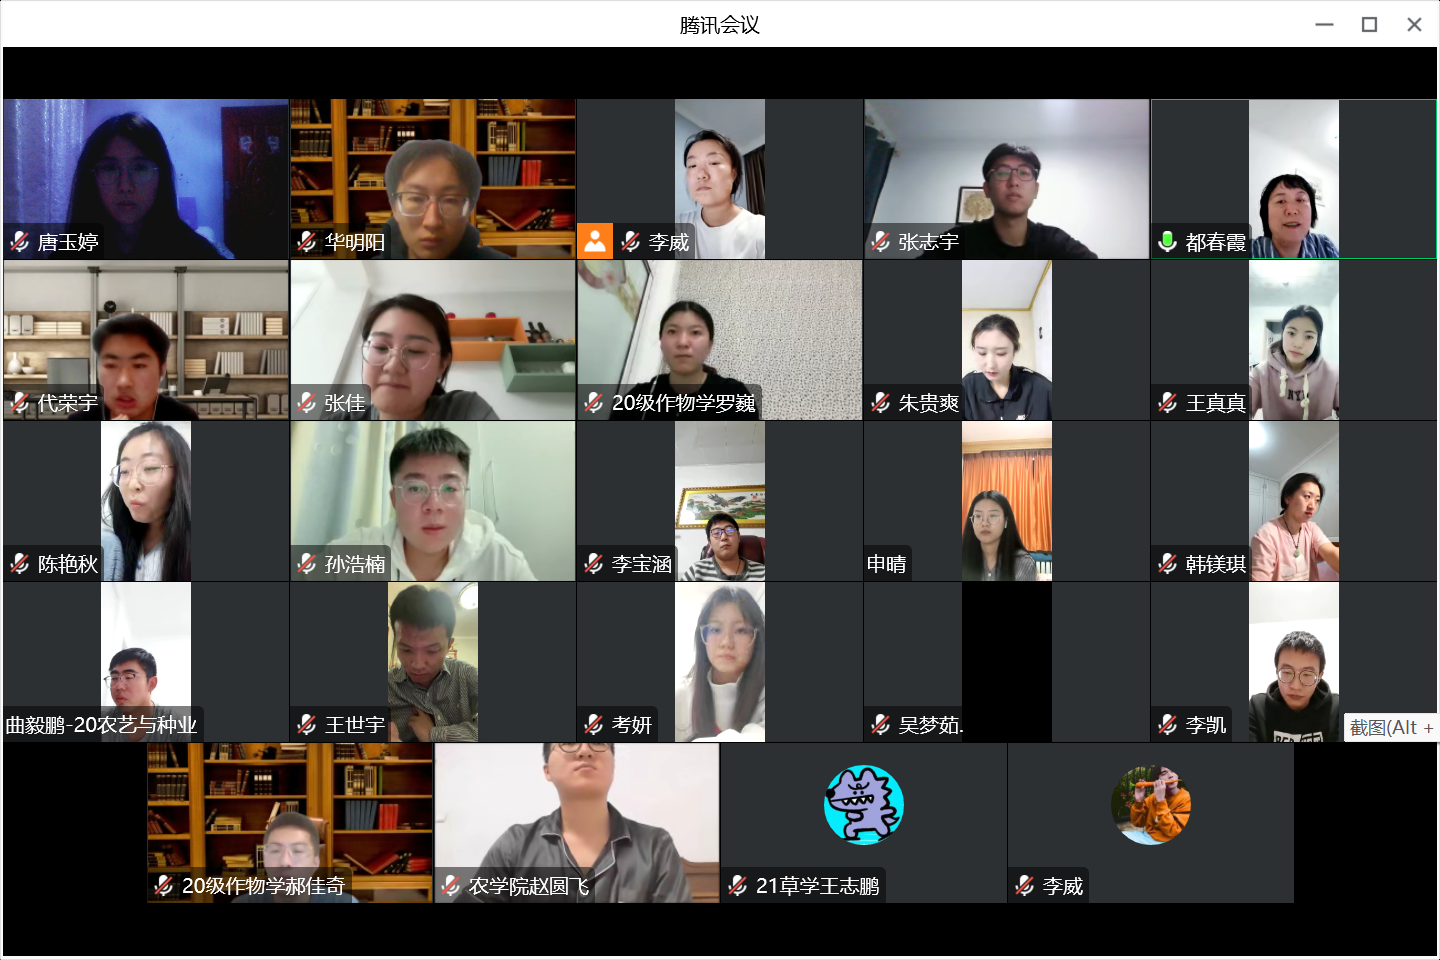Click muted mic icon beside 王世宇

tap(307, 724)
